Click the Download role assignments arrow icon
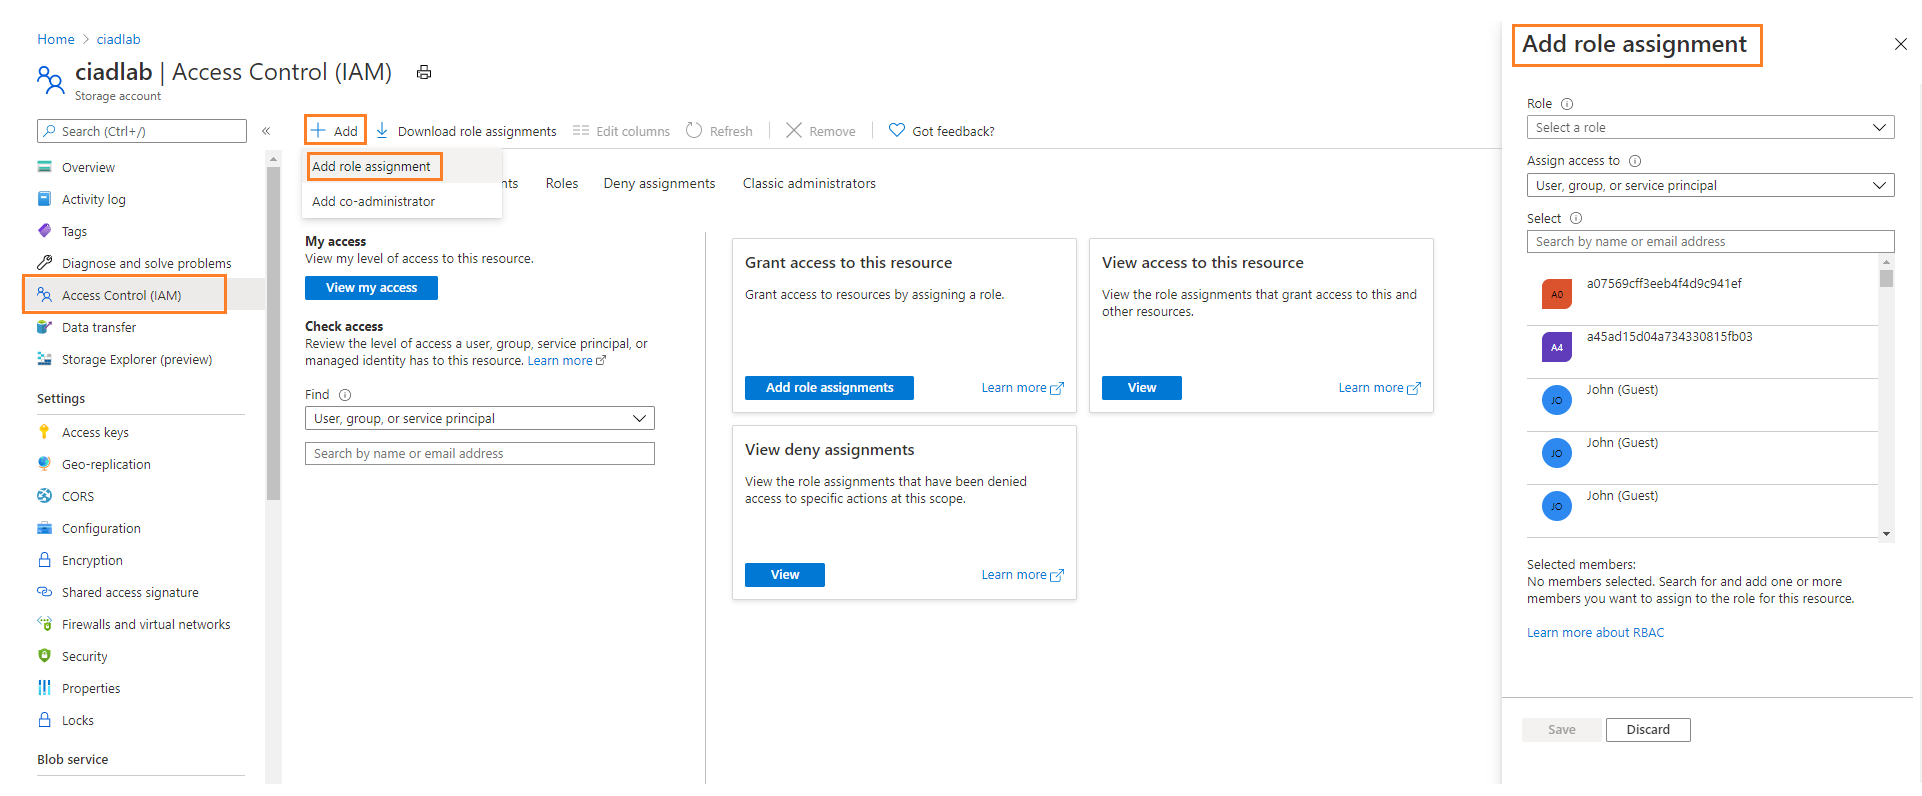1922x796 pixels. coord(382,131)
